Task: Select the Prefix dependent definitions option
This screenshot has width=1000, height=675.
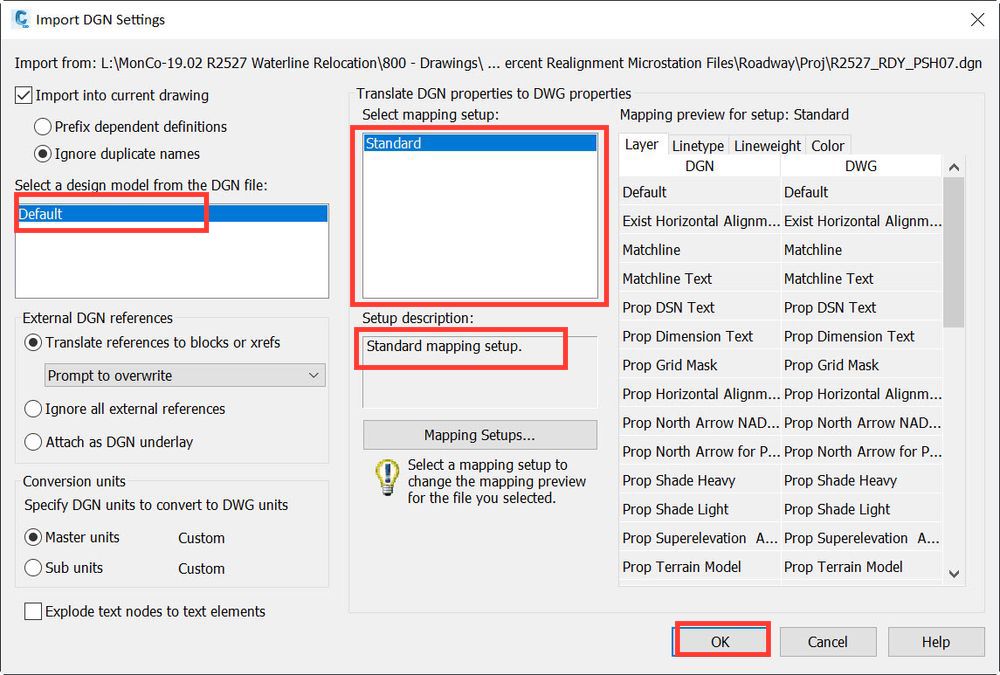Action: (x=41, y=127)
